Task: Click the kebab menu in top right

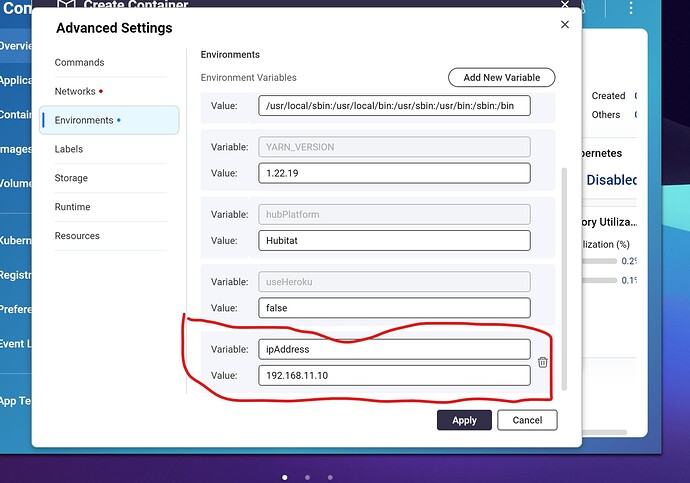Action: [x=631, y=9]
